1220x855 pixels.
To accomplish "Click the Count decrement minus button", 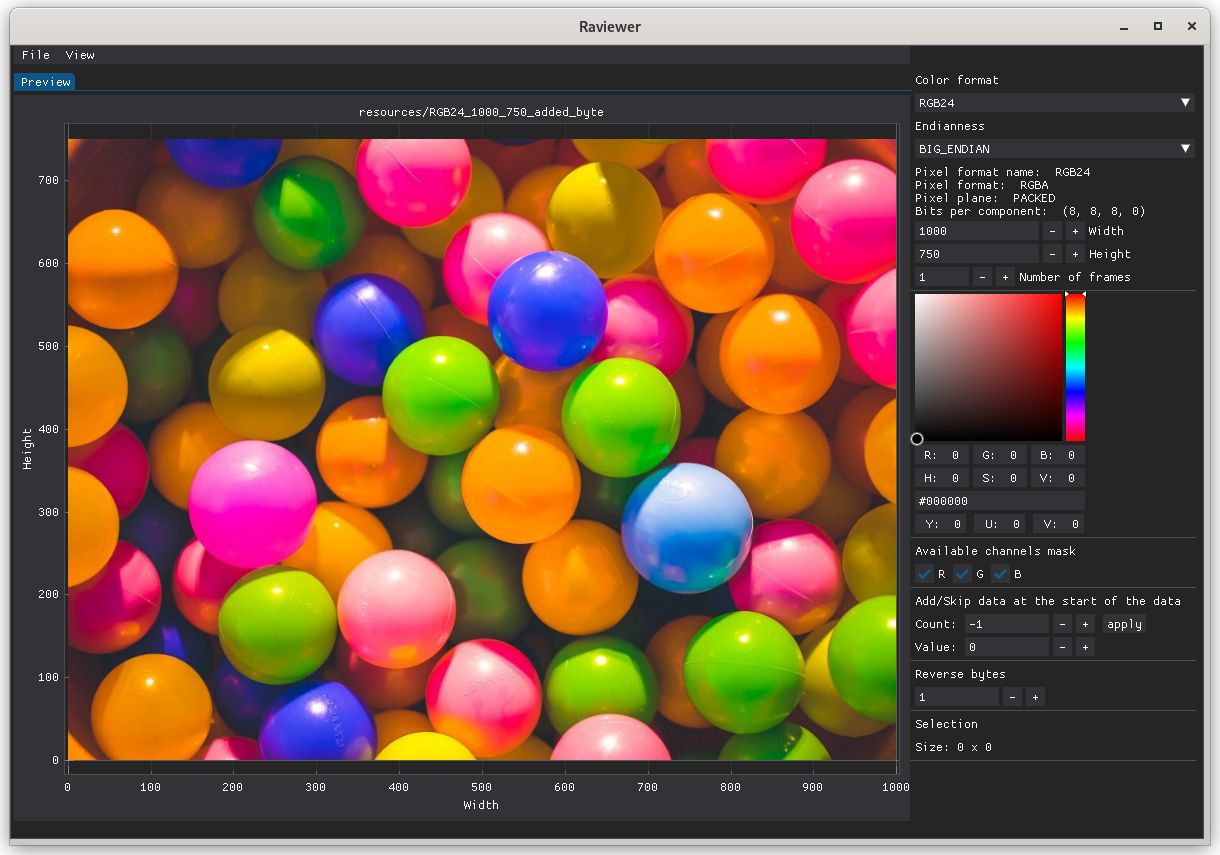I will [x=1062, y=624].
